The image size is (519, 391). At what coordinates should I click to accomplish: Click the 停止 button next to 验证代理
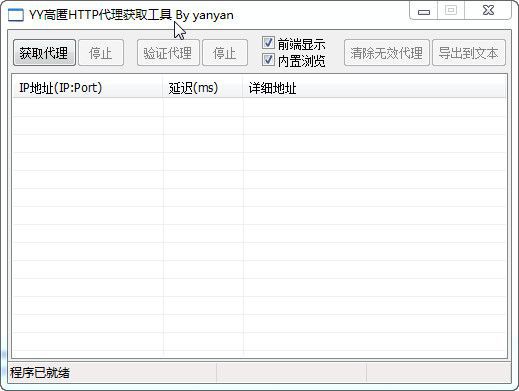point(225,53)
